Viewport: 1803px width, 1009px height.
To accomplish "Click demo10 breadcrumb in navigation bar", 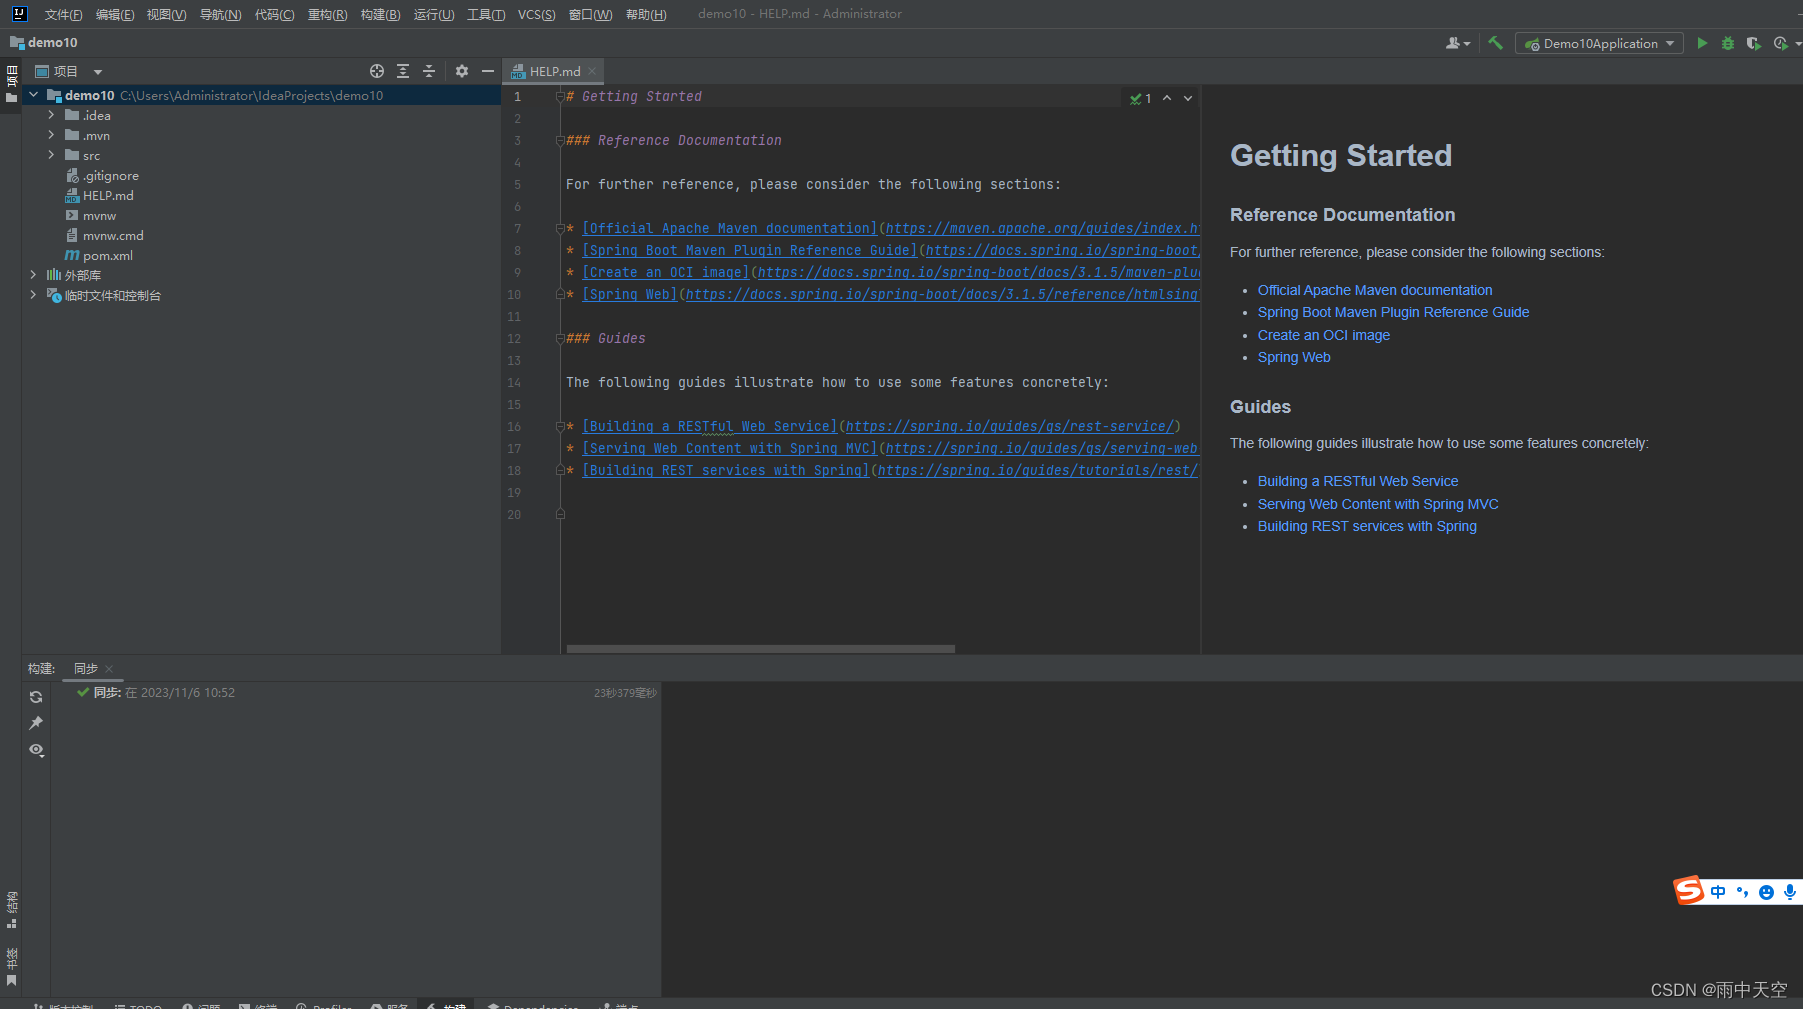I will [x=44, y=42].
